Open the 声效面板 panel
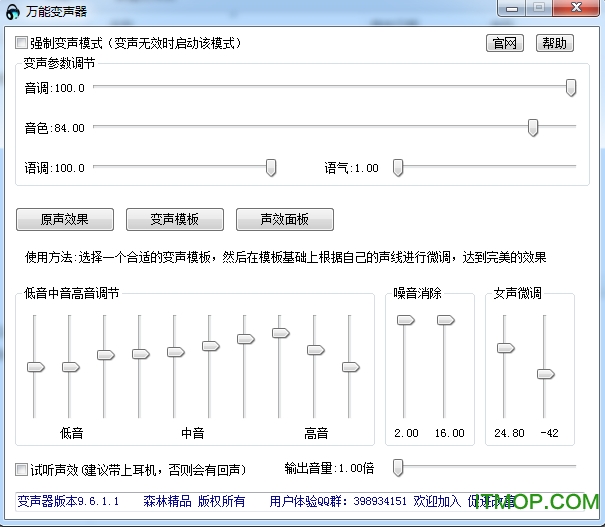This screenshot has height=527, width=605. [285, 219]
